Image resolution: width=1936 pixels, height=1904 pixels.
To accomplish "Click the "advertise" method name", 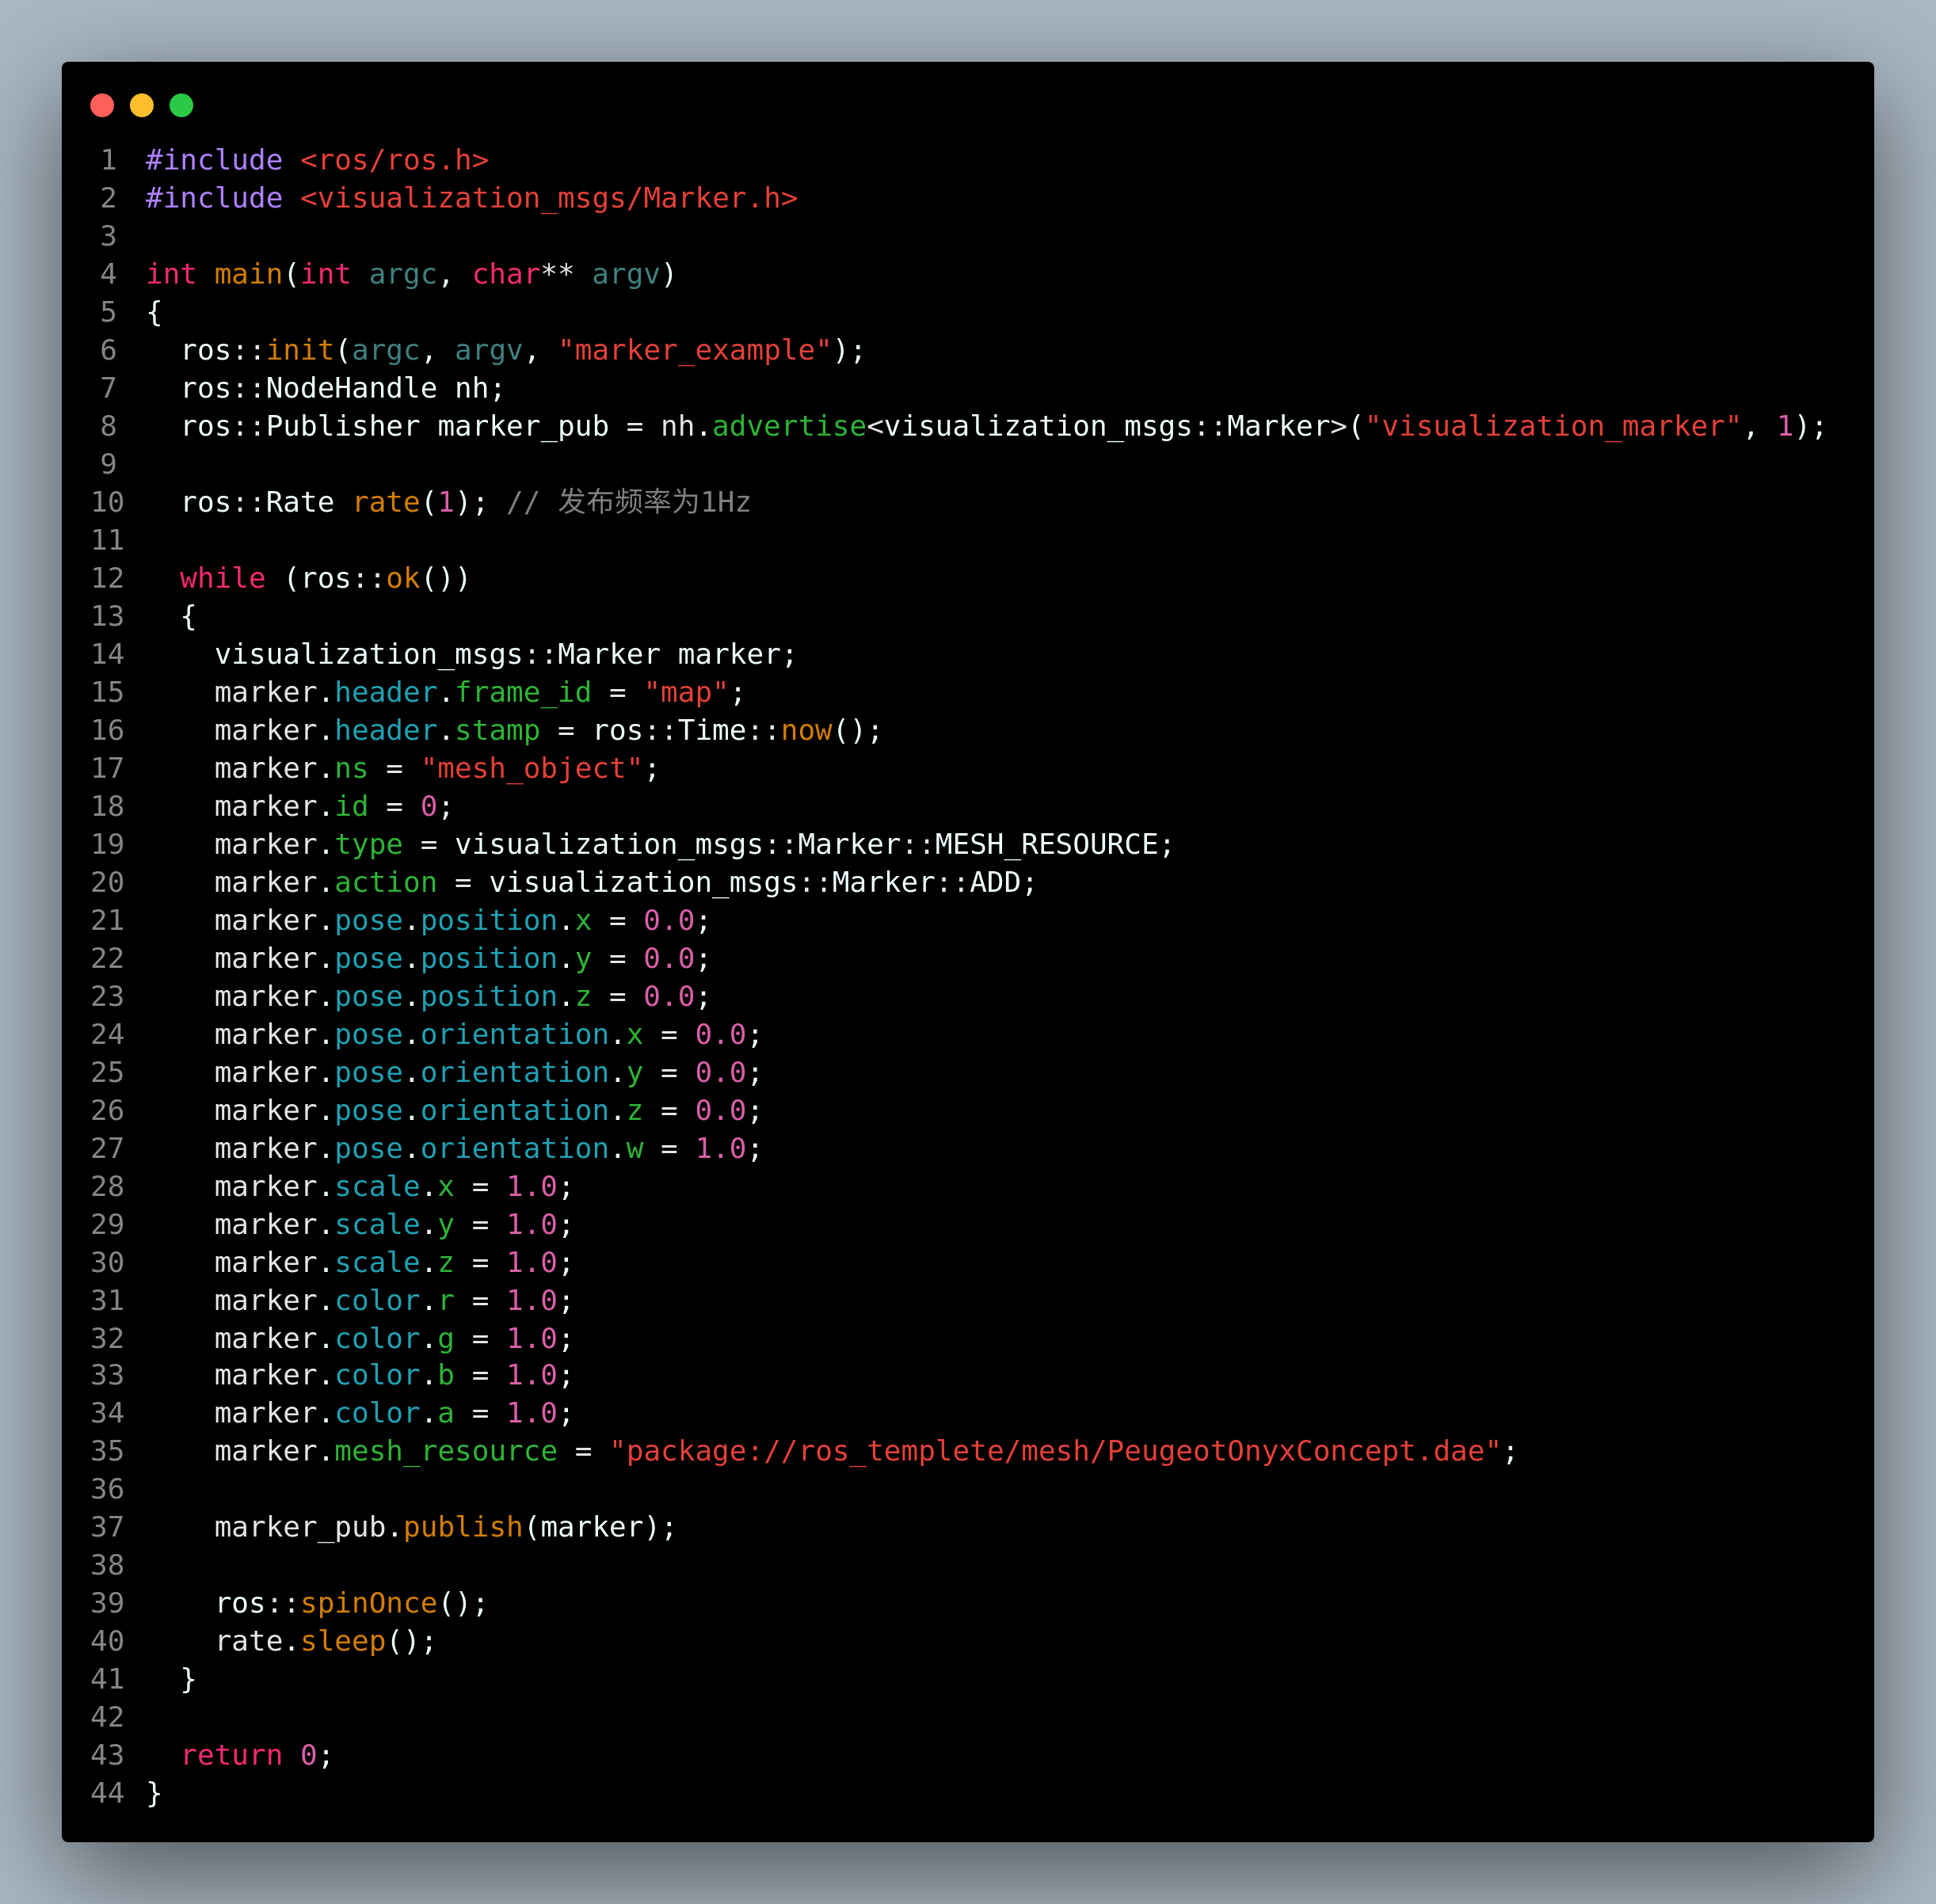I will [789, 426].
